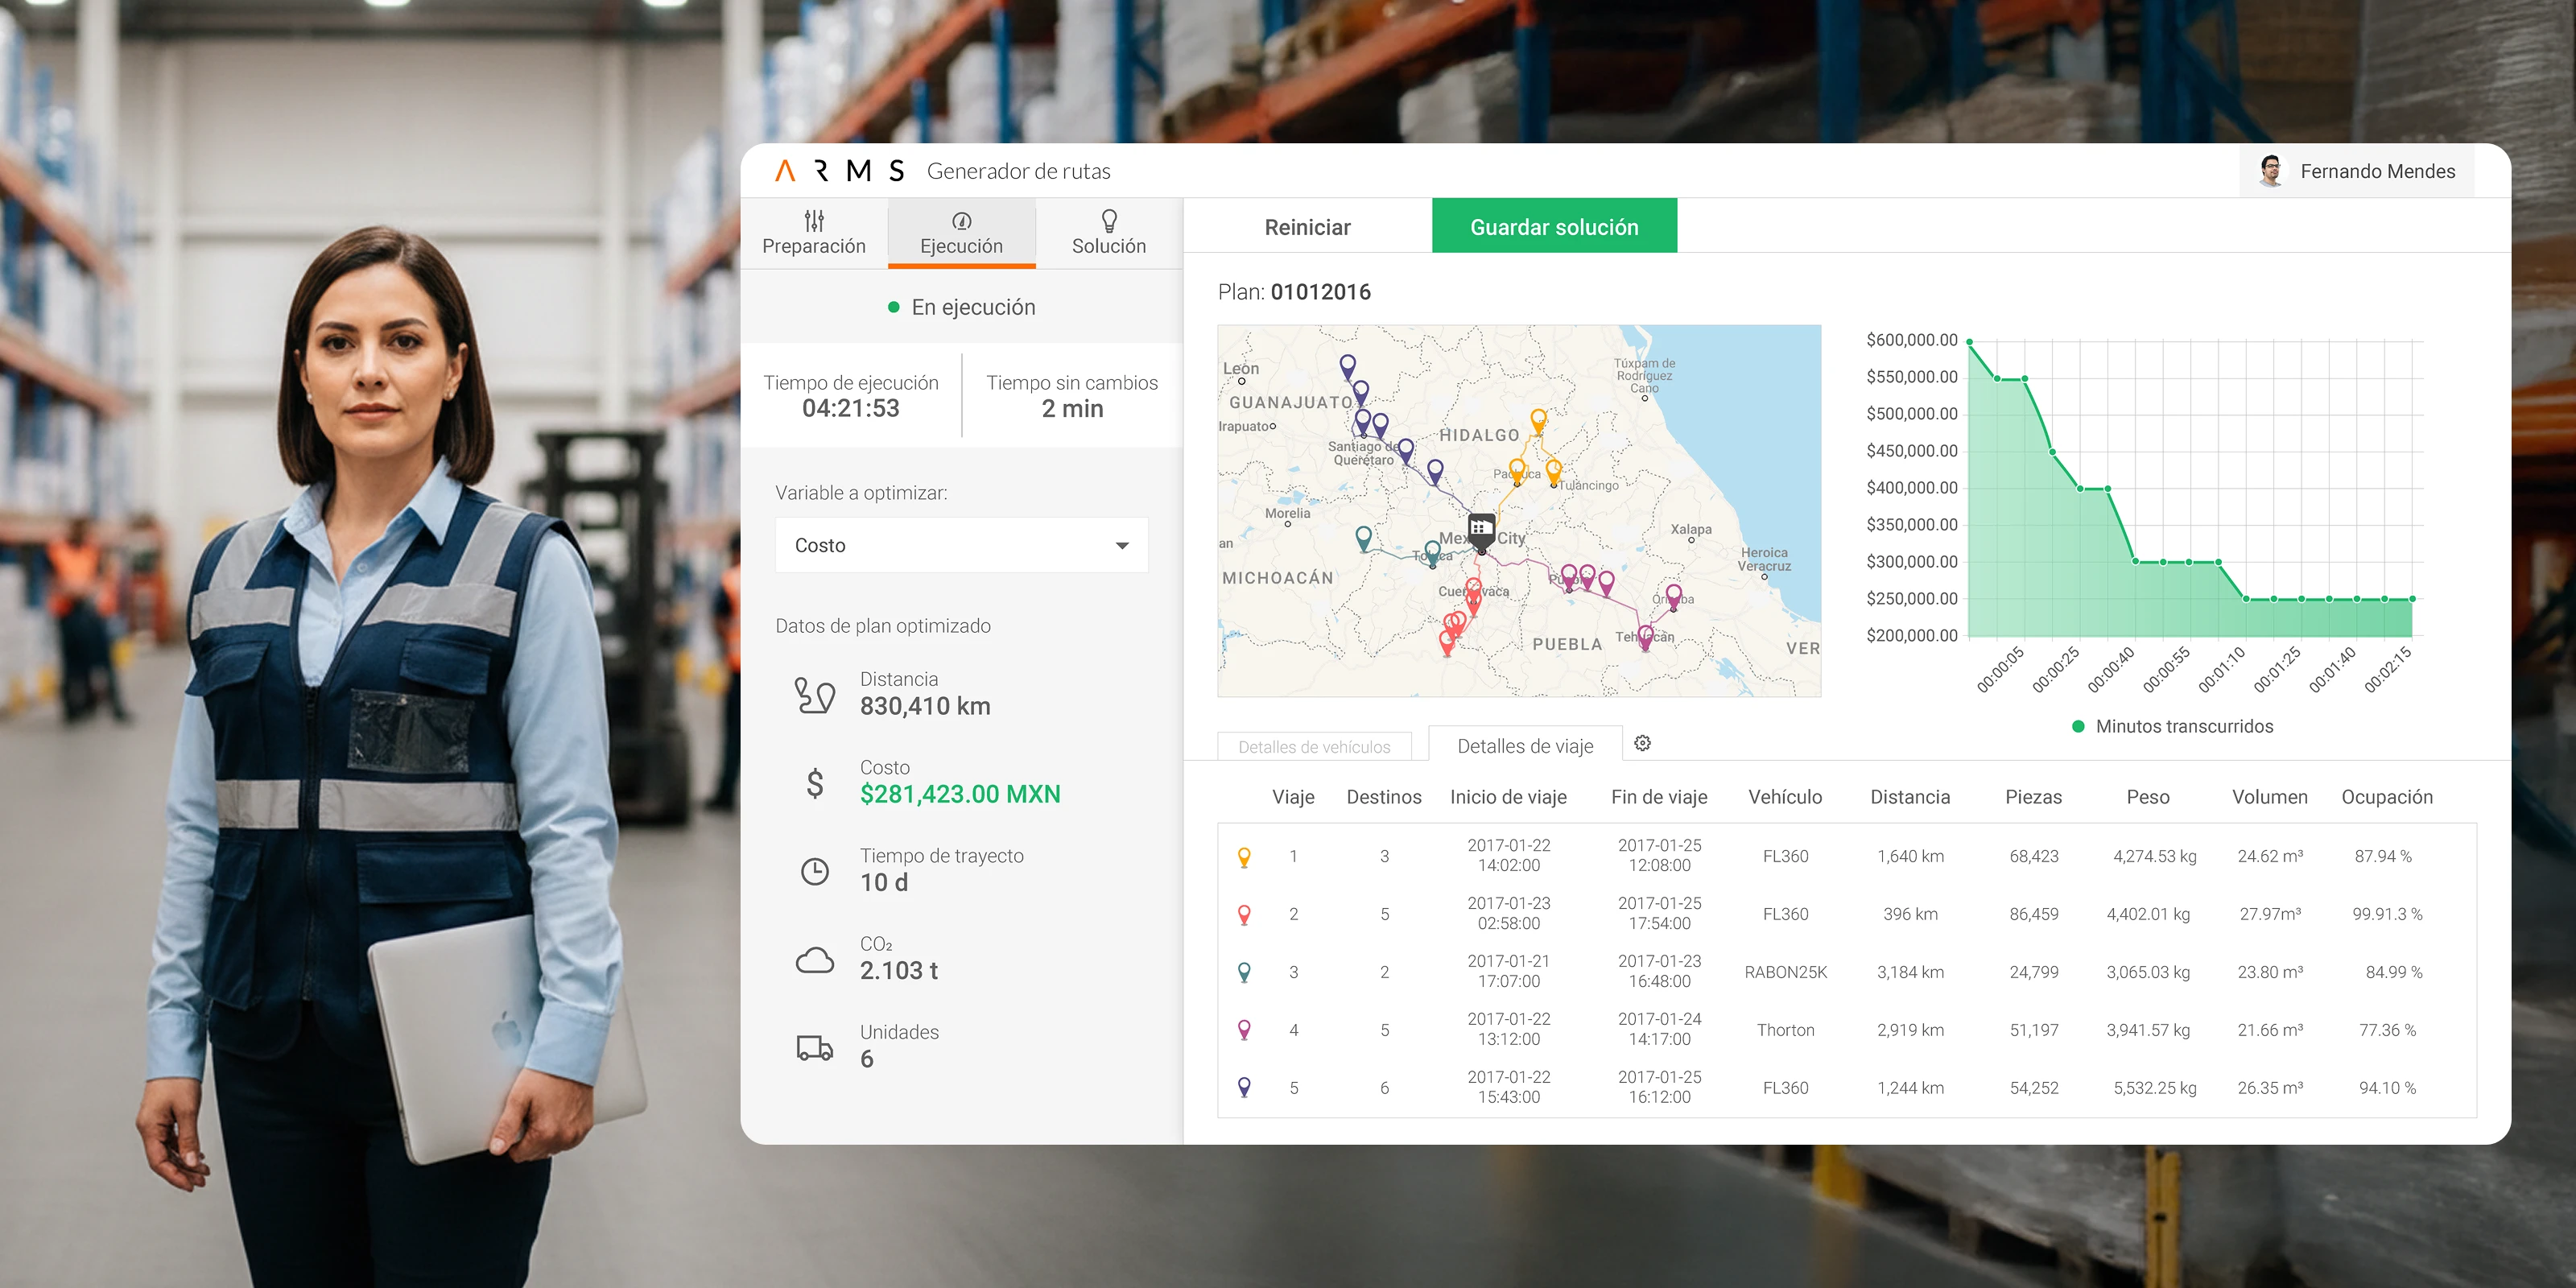The image size is (2576, 1288).
Task: Click the ARMS logo in the header
Action: coord(839,171)
